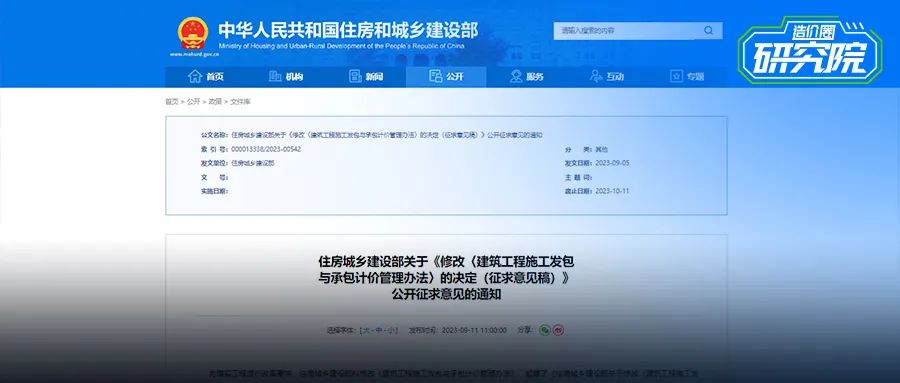Go to 政策 in the breadcrumb
The height and width of the screenshot is (383, 900).
(x=215, y=102)
